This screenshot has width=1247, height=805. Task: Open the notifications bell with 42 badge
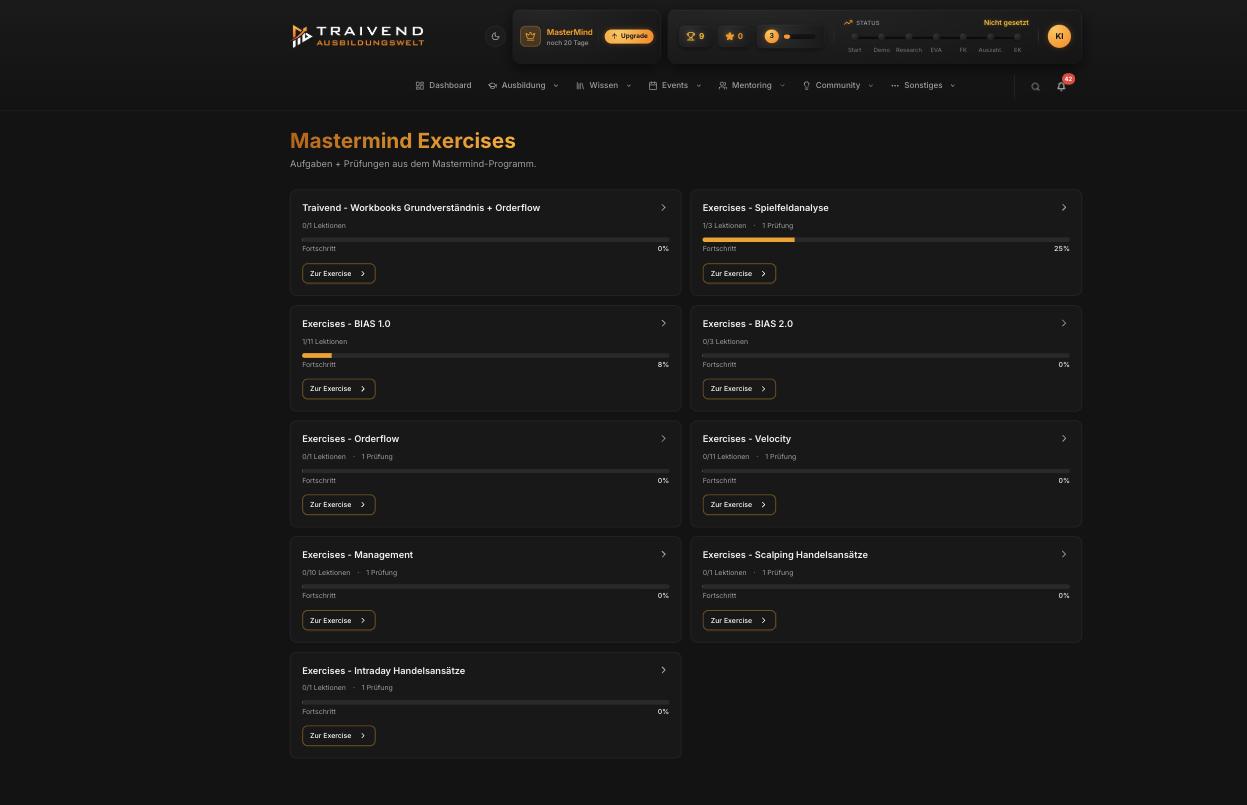tap(1061, 86)
